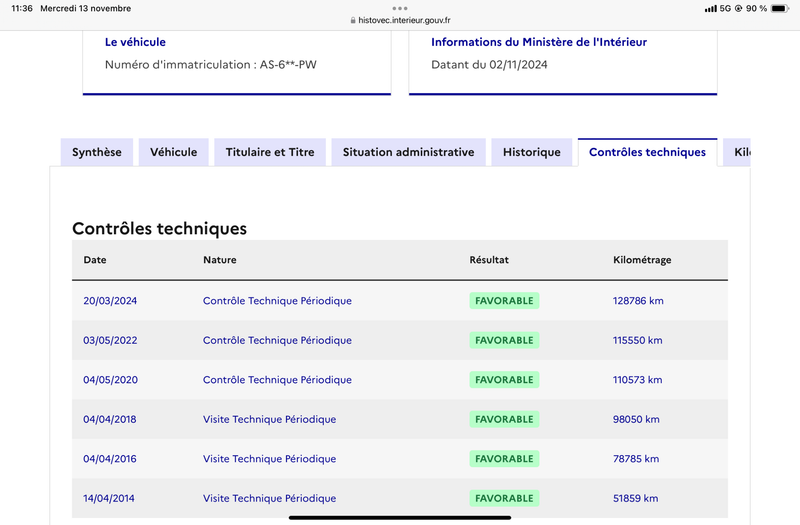
Task: Click the Date column header
Action: coord(95,260)
